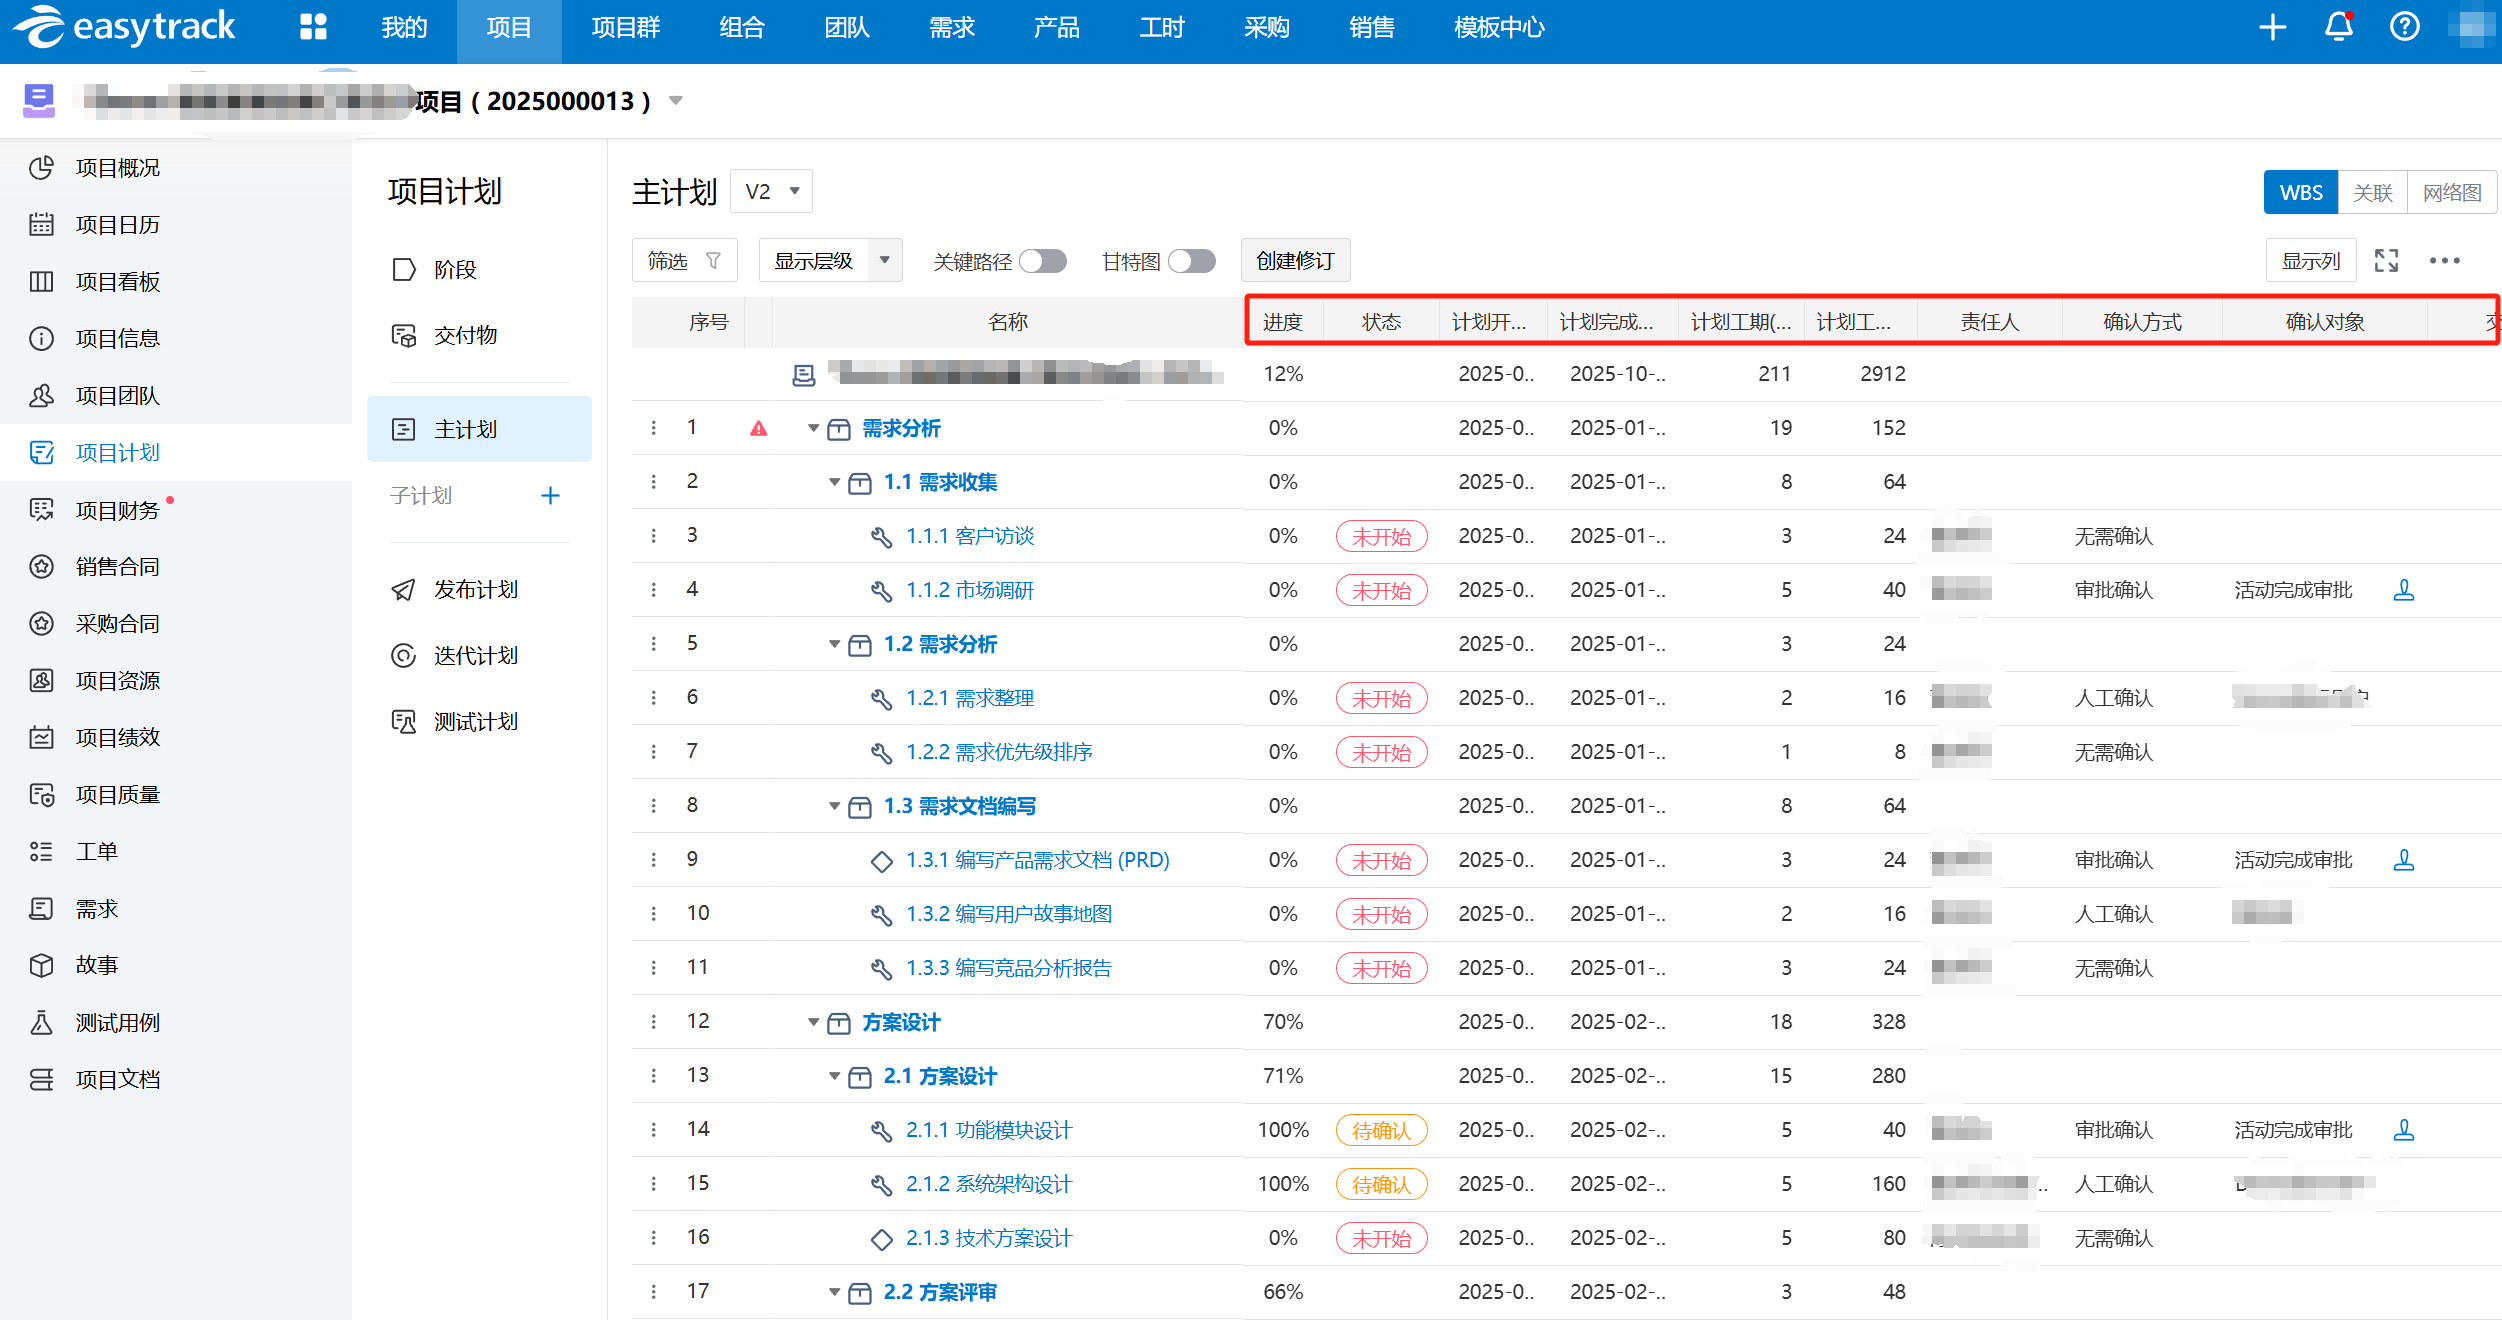Toggle the 关键路径 switch
The image size is (2502, 1320).
point(1043,262)
